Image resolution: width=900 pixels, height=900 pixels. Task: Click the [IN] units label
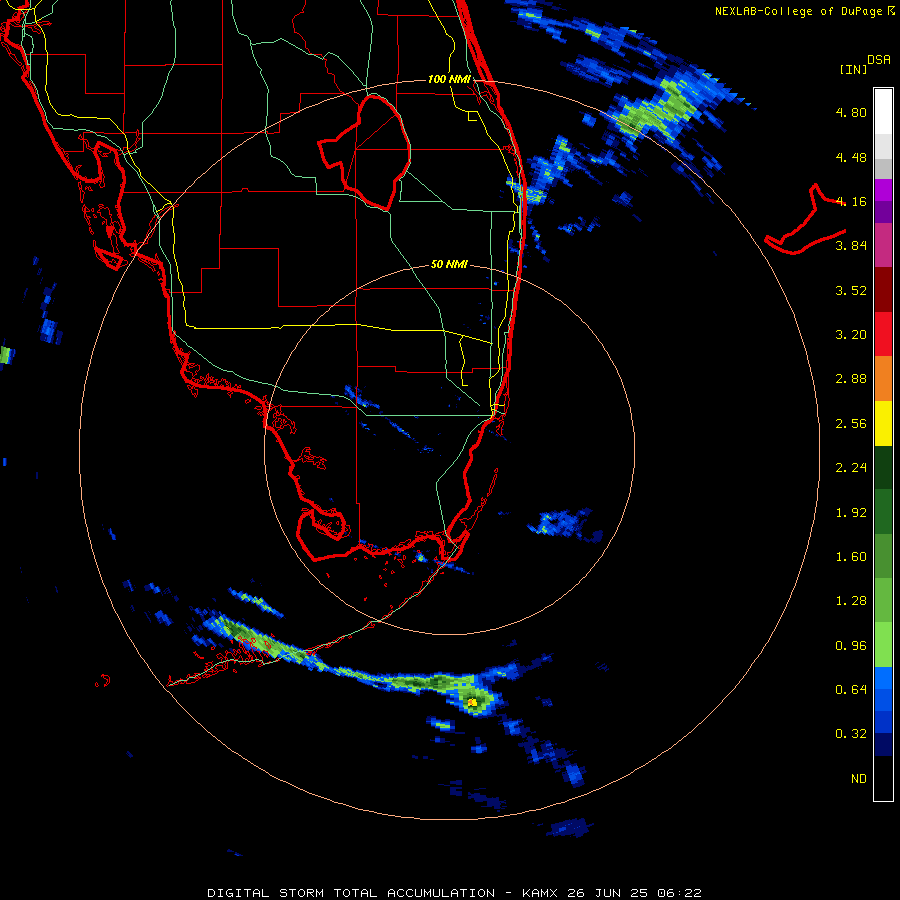click(854, 69)
